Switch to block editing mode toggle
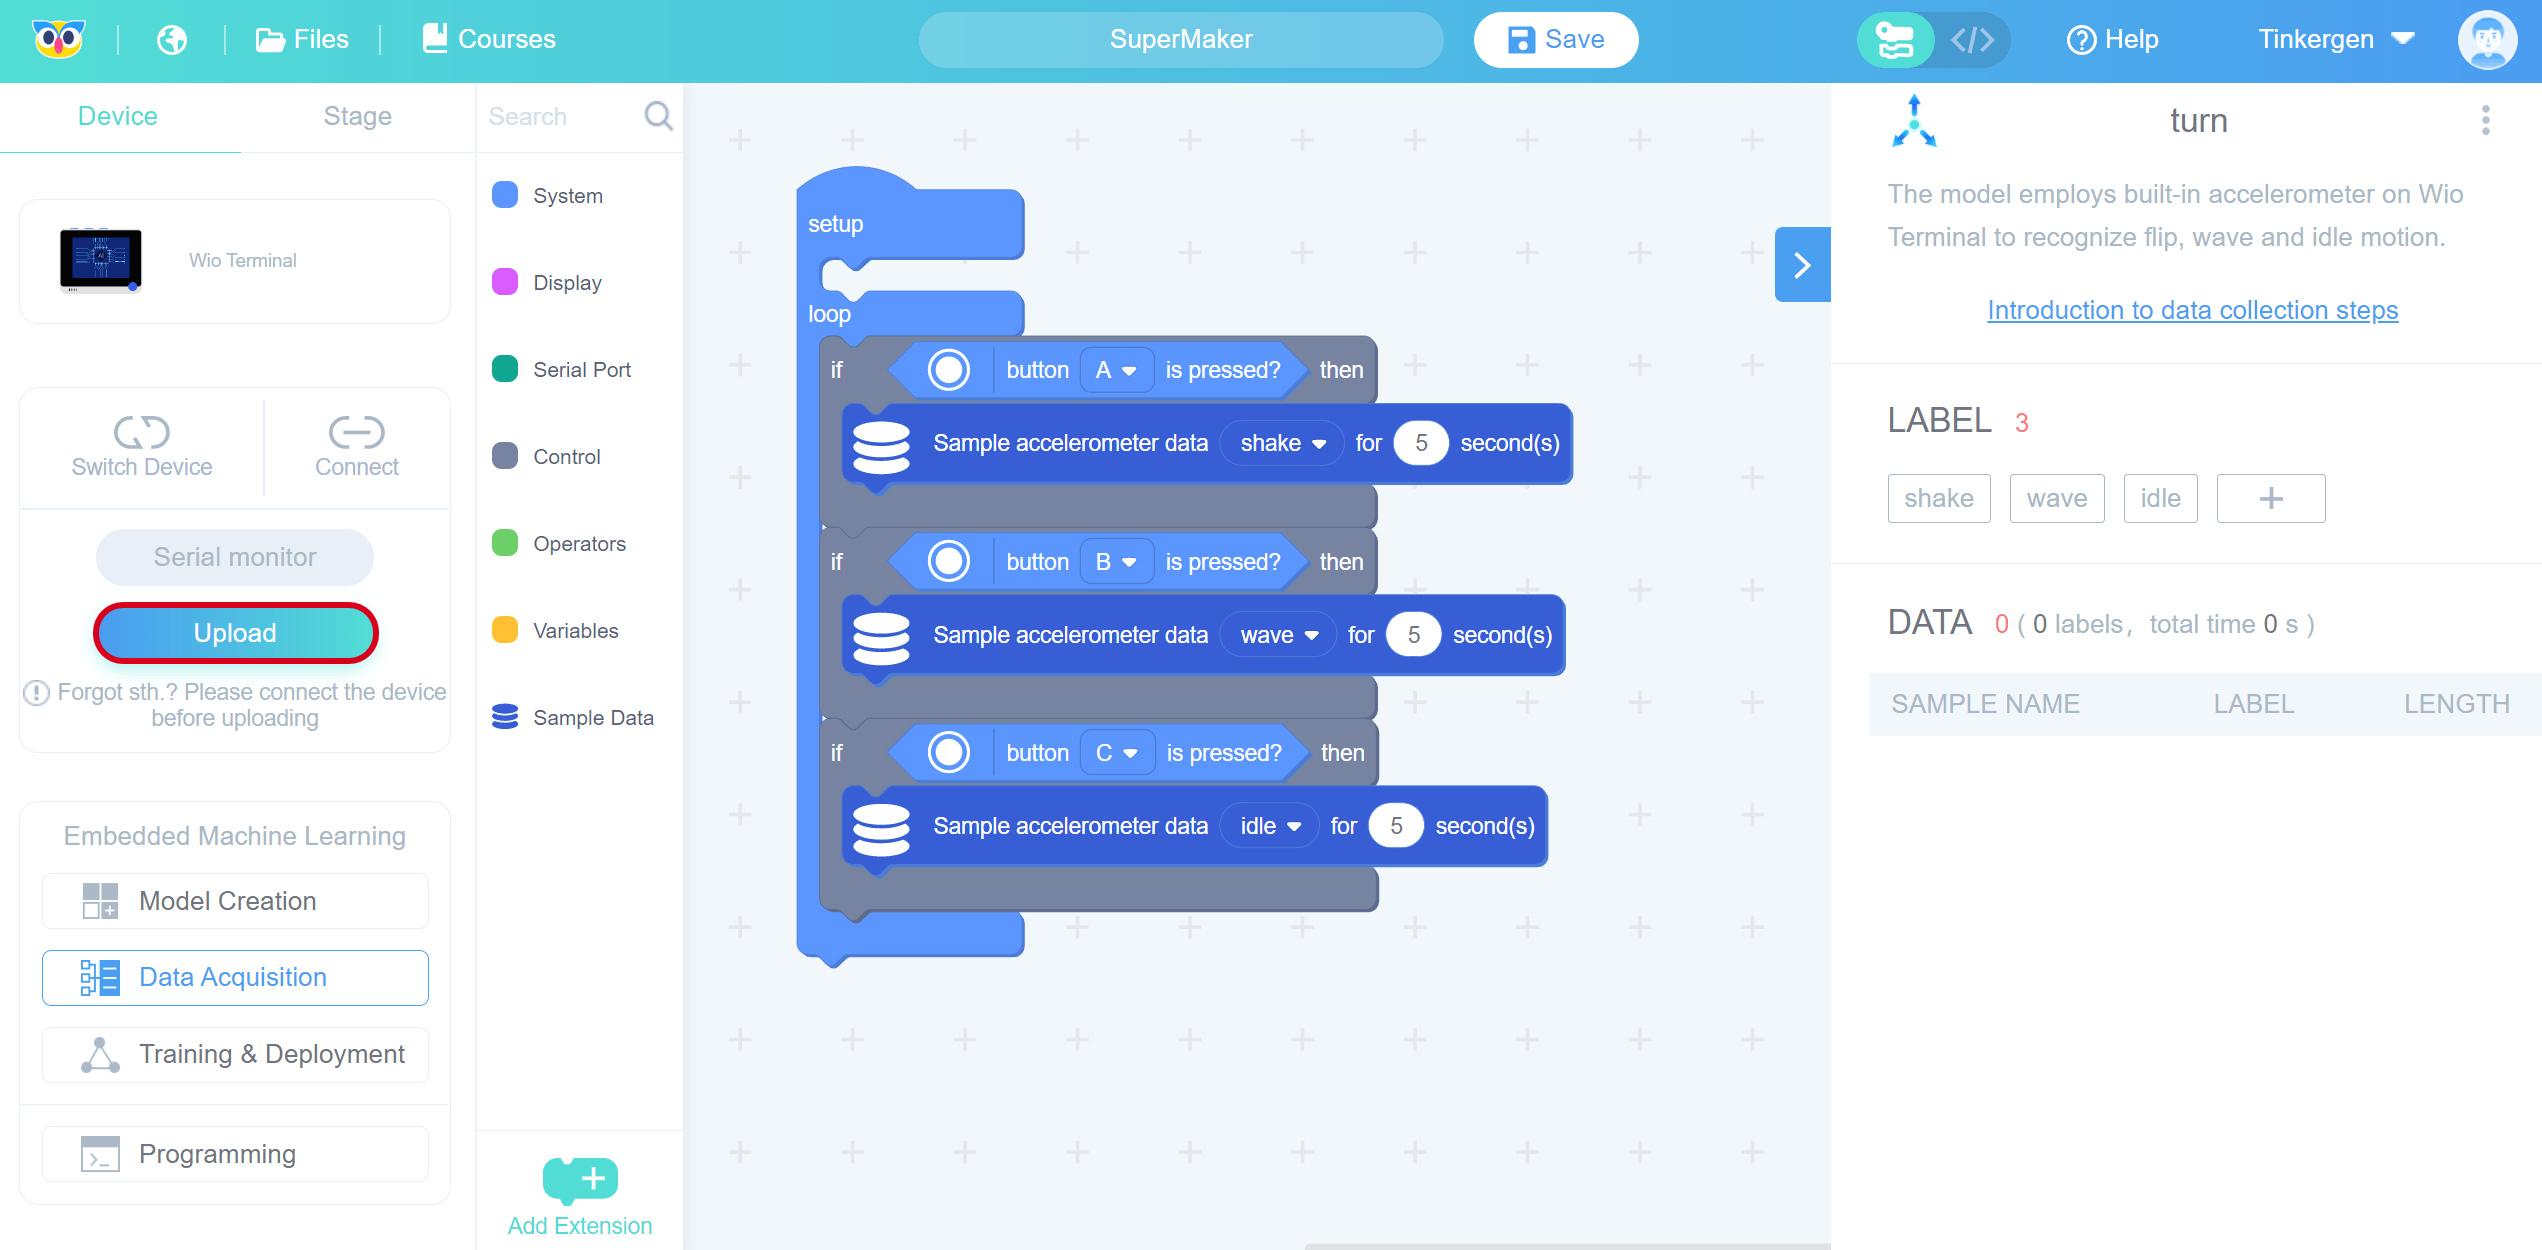 pos(1895,40)
